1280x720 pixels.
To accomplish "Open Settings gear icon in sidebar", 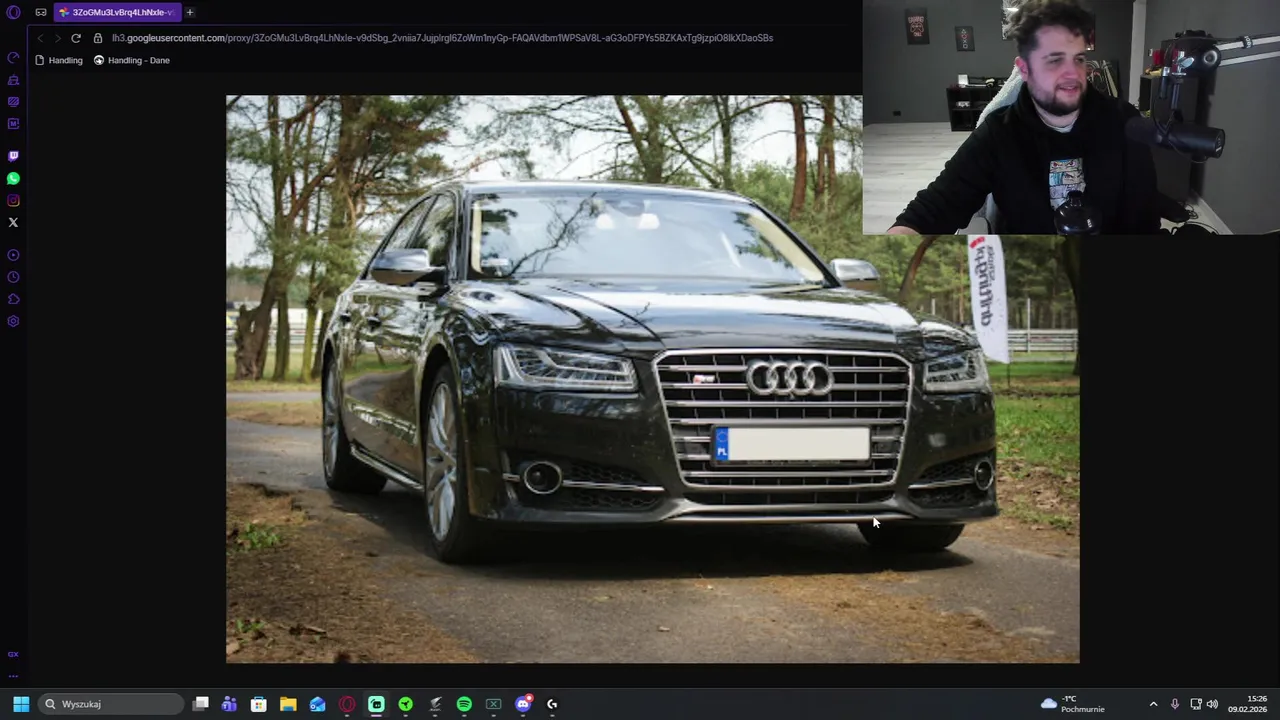I will click(x=13, y=321).
